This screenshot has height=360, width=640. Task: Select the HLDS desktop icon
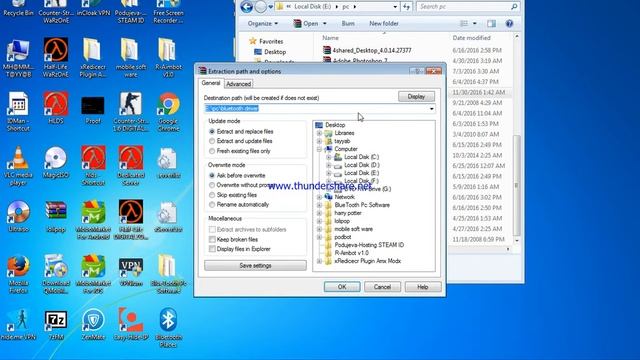(56, 108)
